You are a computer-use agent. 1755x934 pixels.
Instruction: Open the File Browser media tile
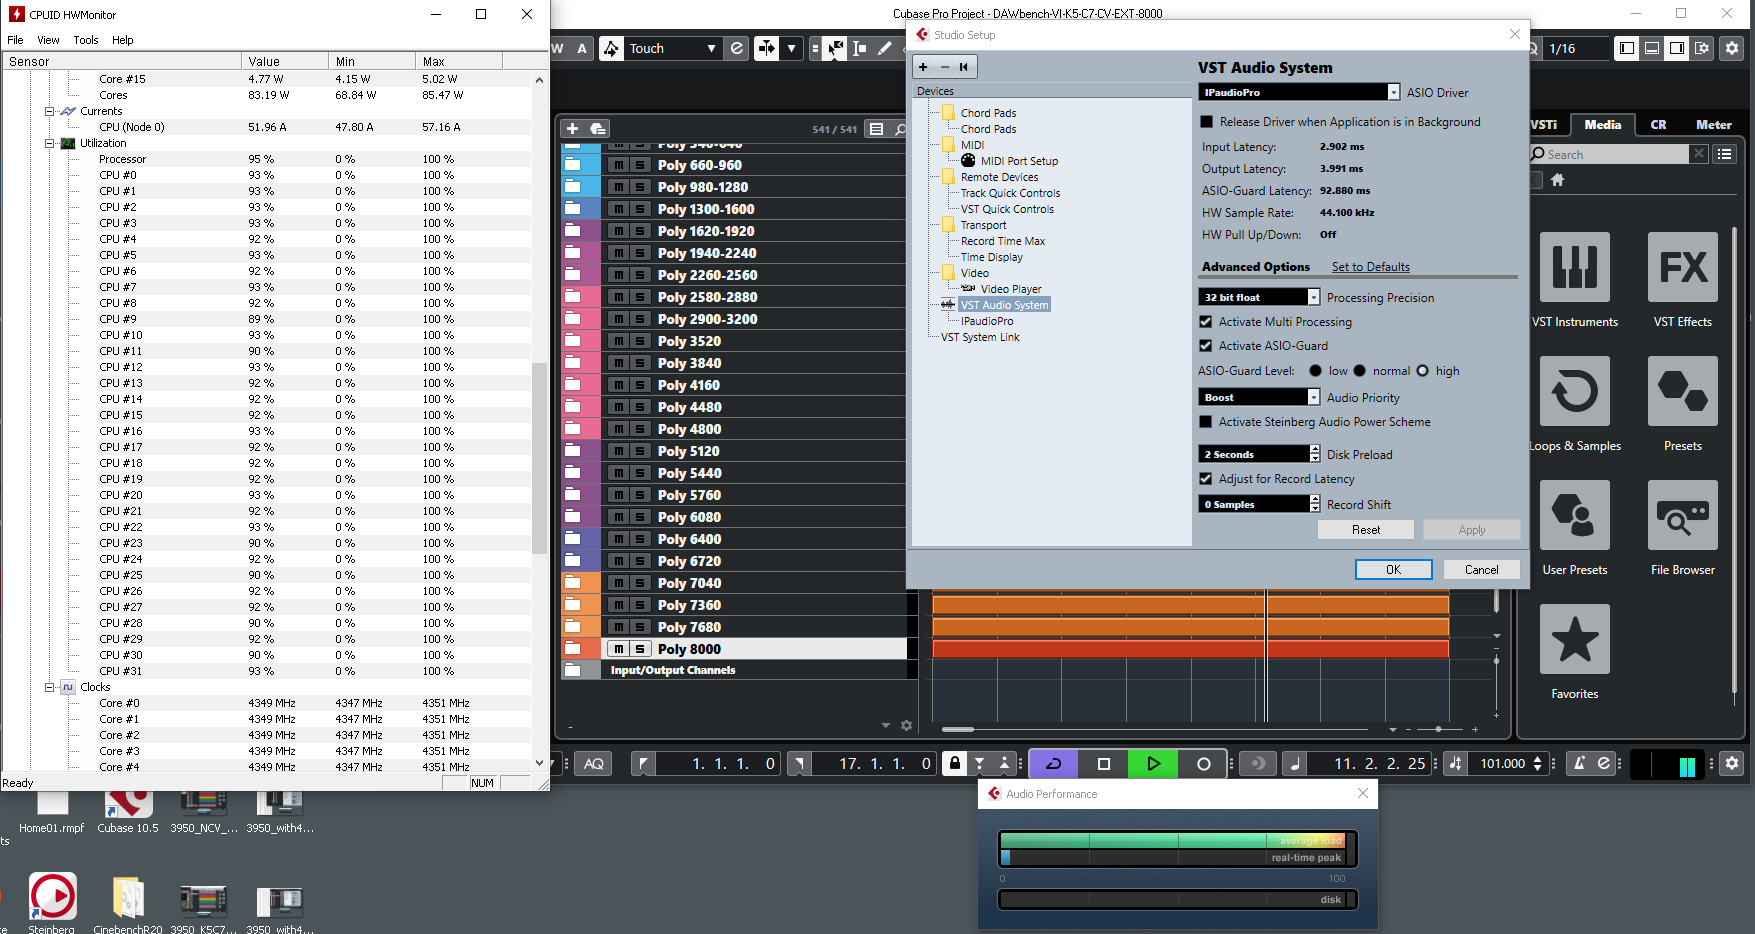[x=1683, y=515]
